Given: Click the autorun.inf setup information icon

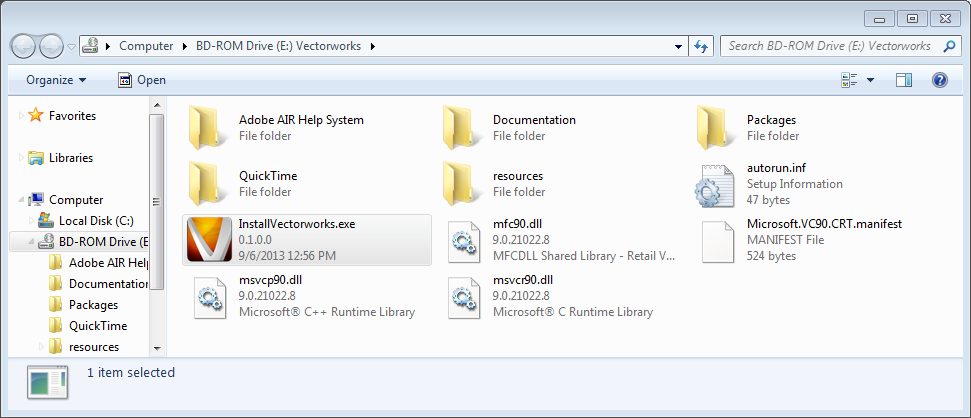Looking at the screenshot, I should point(717,184).
